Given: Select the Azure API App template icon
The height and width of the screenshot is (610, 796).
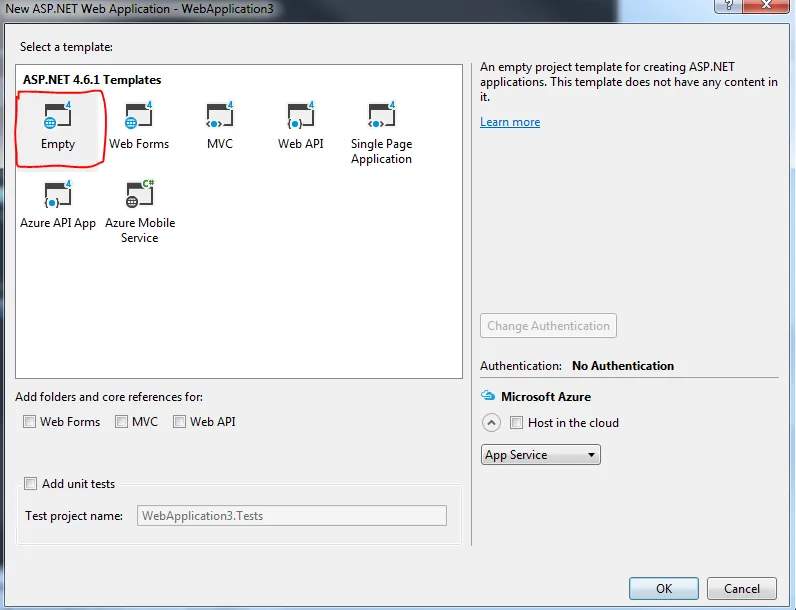Looking at the screenshot, I should 57,195.
